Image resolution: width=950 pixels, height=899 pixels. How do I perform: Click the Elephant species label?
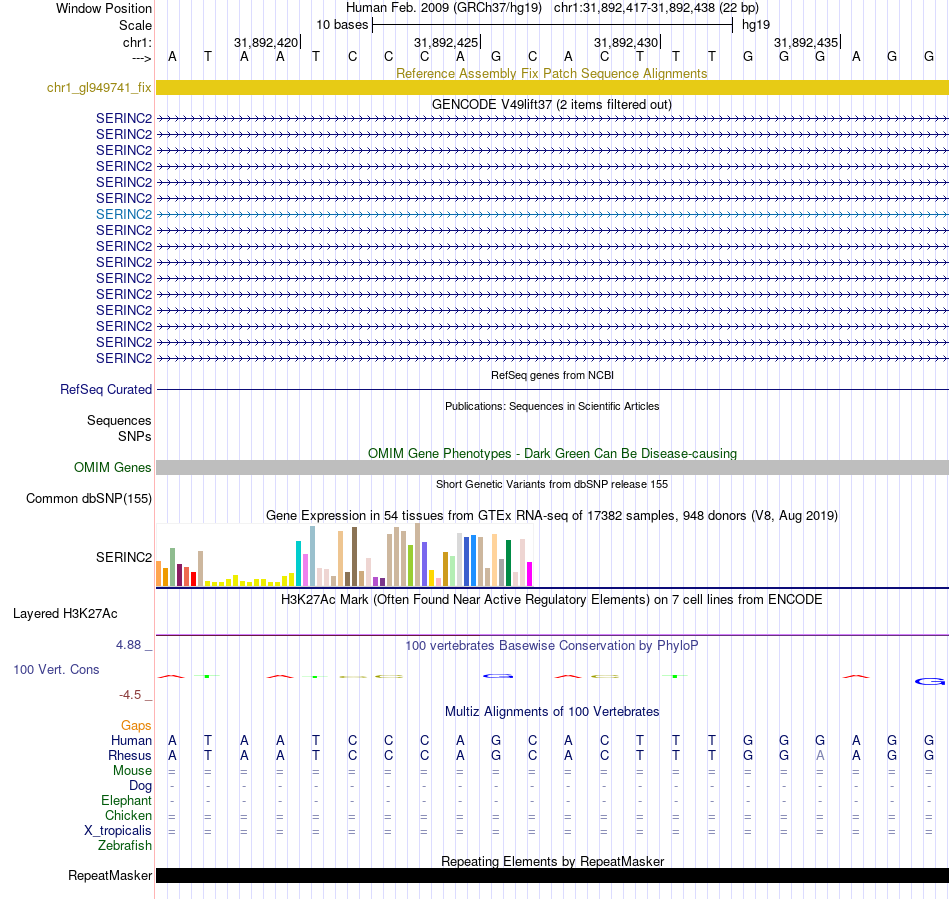(x=126, y=801)
